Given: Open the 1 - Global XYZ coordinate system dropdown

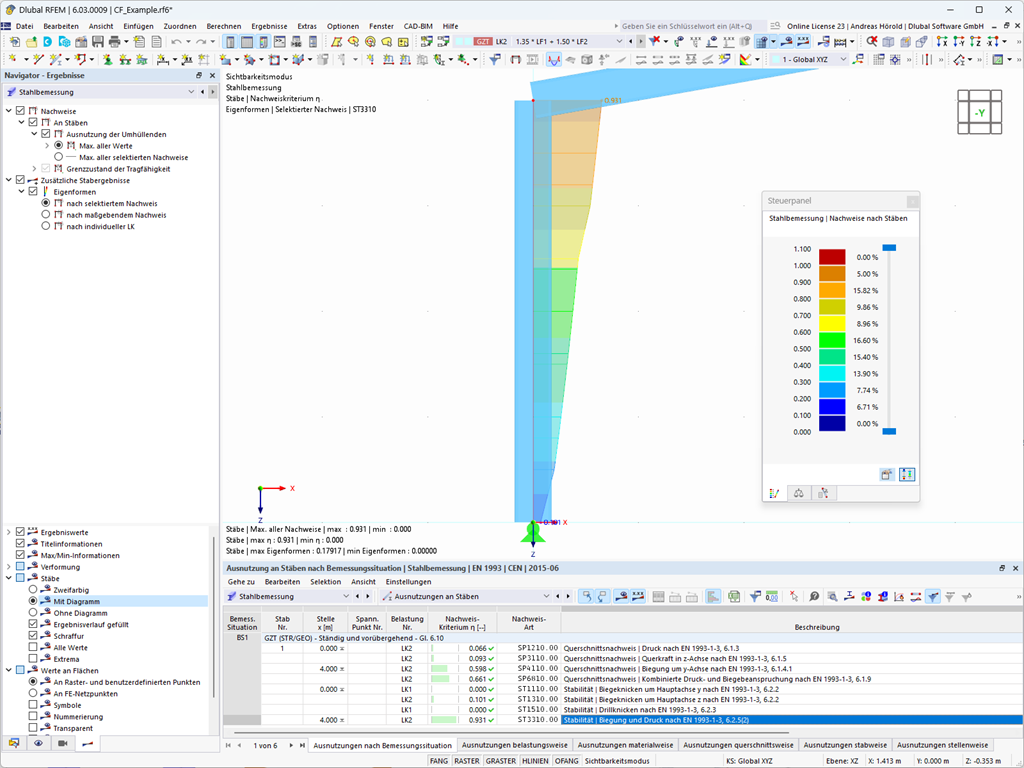Looking at the screenshot, I should 842,59.
